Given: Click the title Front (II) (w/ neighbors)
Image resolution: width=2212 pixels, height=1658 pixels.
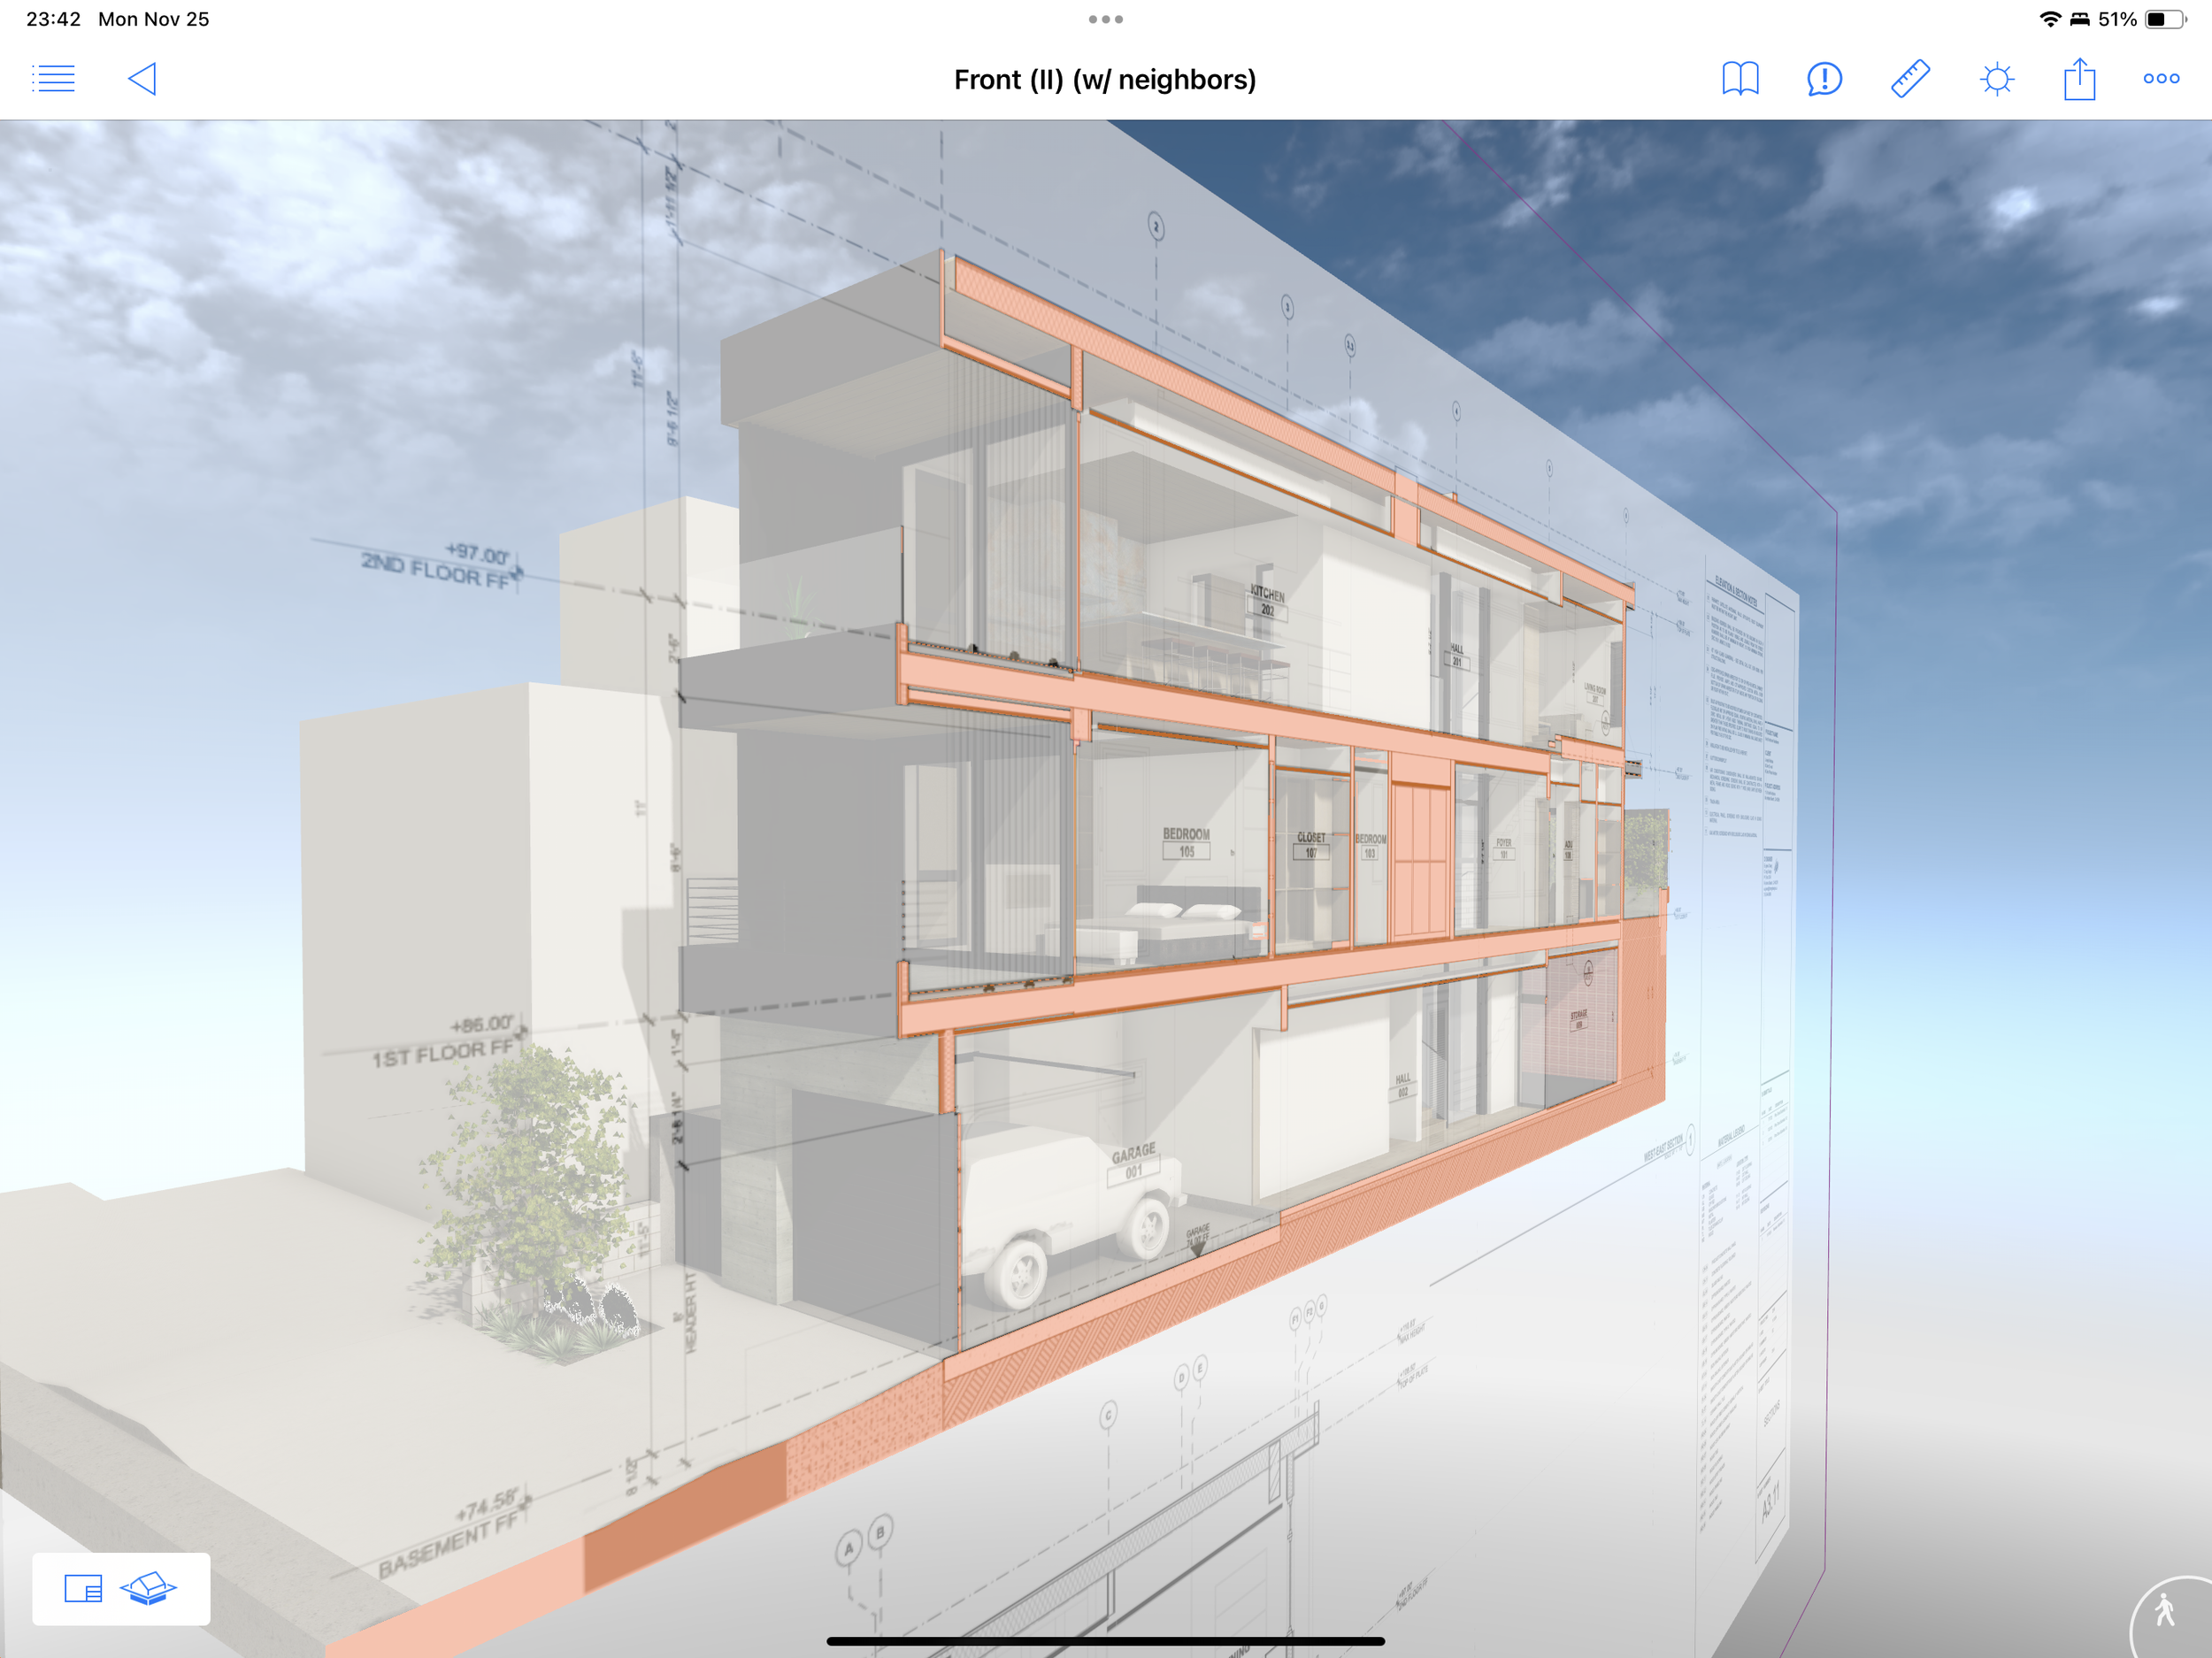Looking at the screenshot, I should 1105,80.
